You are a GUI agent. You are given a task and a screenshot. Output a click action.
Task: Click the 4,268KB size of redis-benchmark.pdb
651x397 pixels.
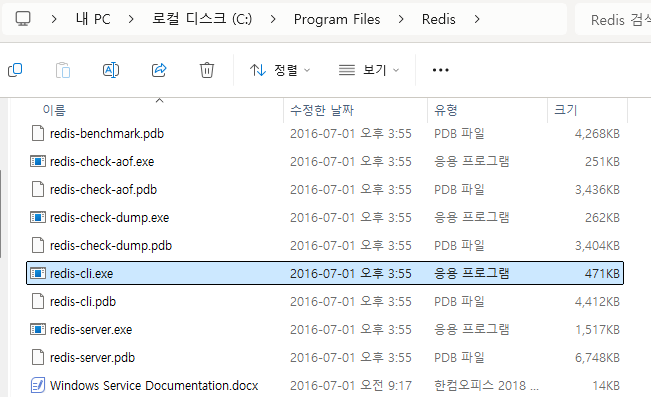coord(597,134)
